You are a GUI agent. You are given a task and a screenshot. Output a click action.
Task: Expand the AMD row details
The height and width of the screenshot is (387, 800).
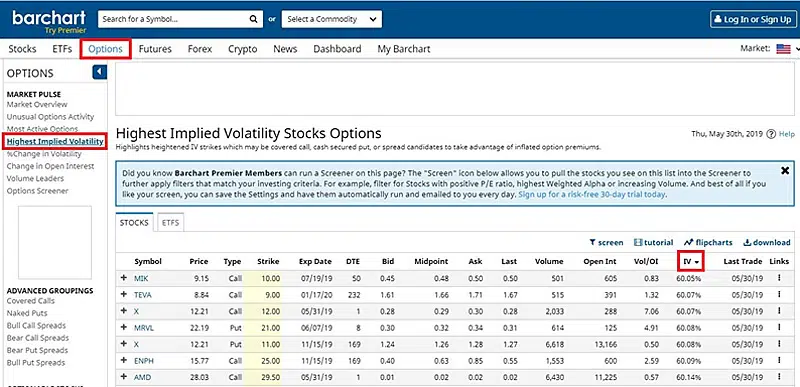[123, 377]
